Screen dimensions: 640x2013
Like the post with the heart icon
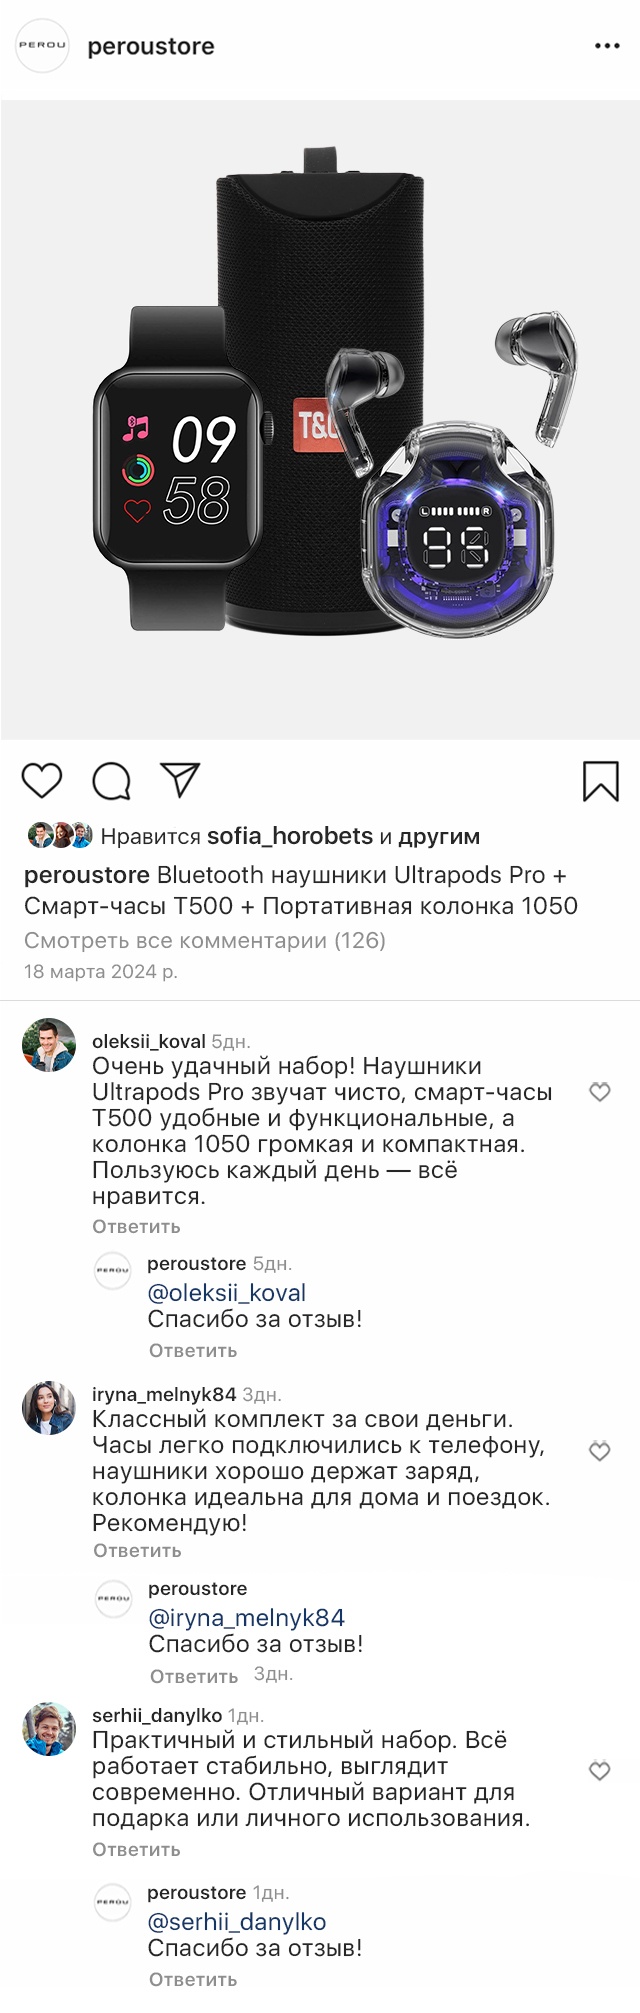click(x=42, y=781)
